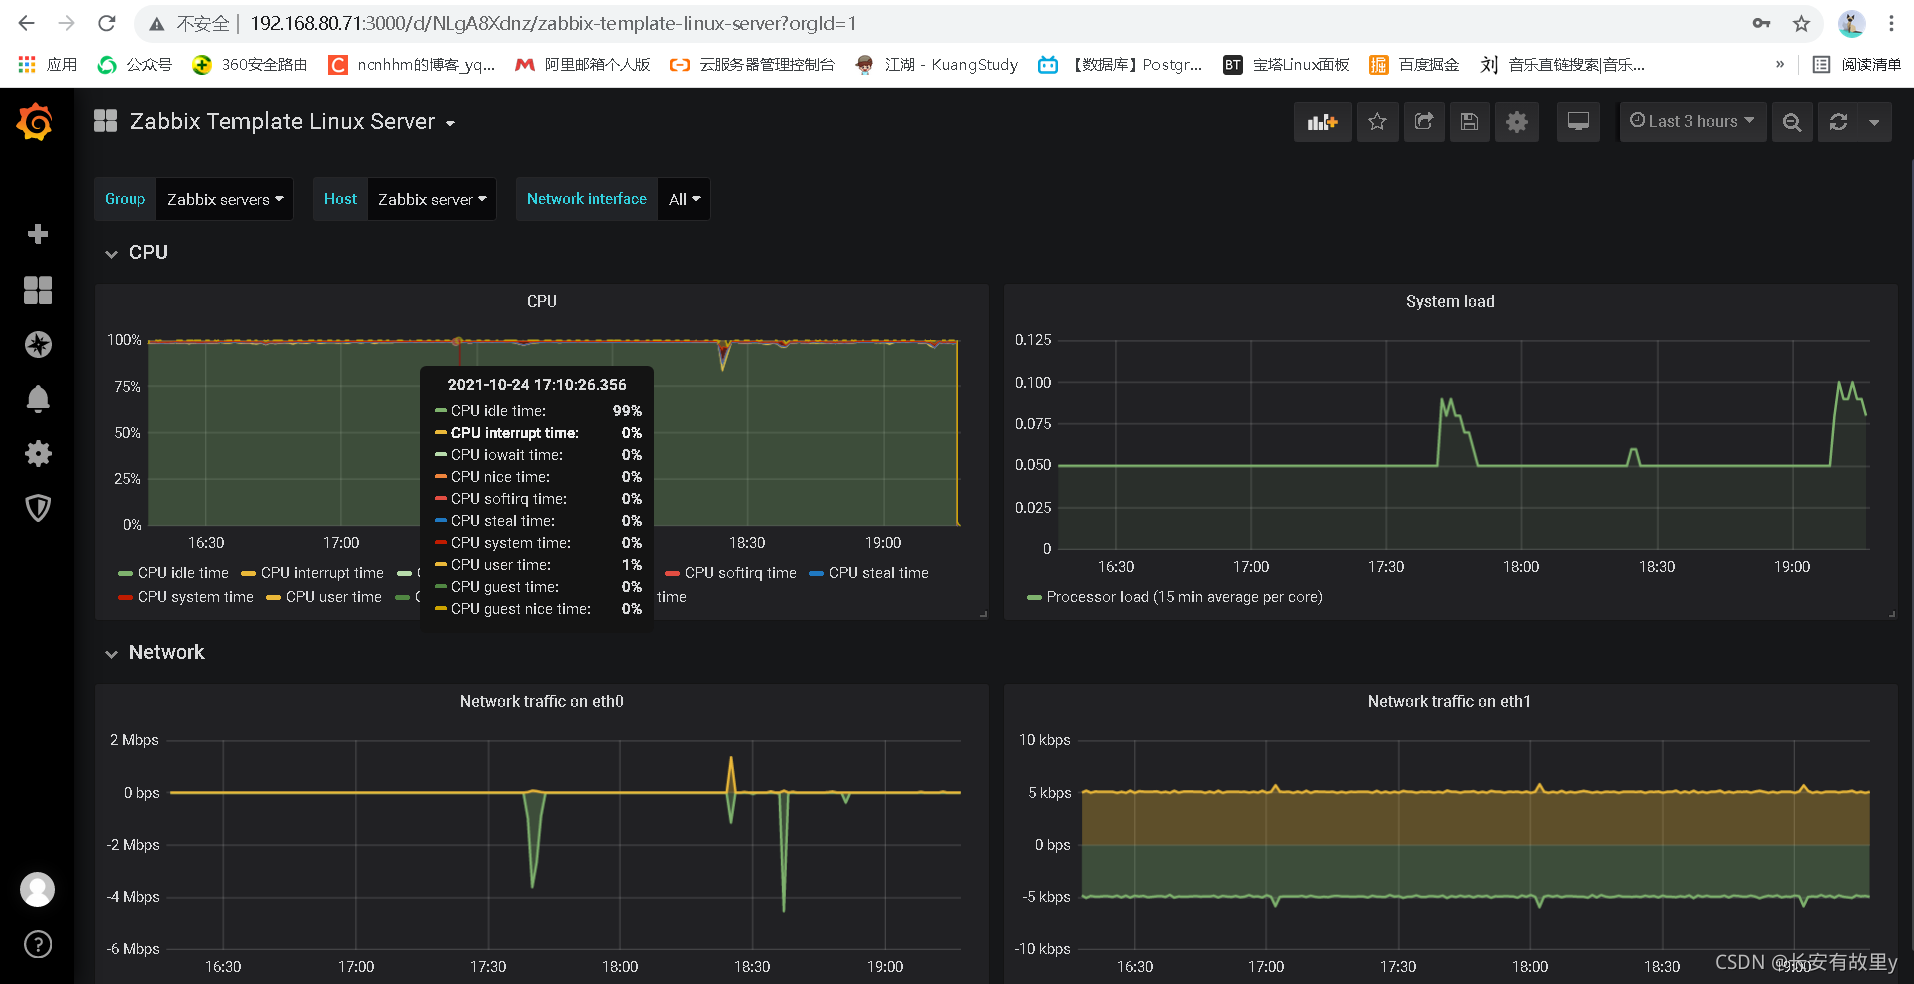Open the 阿里邮箱个人版 bookmark
Screen dimensions: 1914x984
click(583, 65)
